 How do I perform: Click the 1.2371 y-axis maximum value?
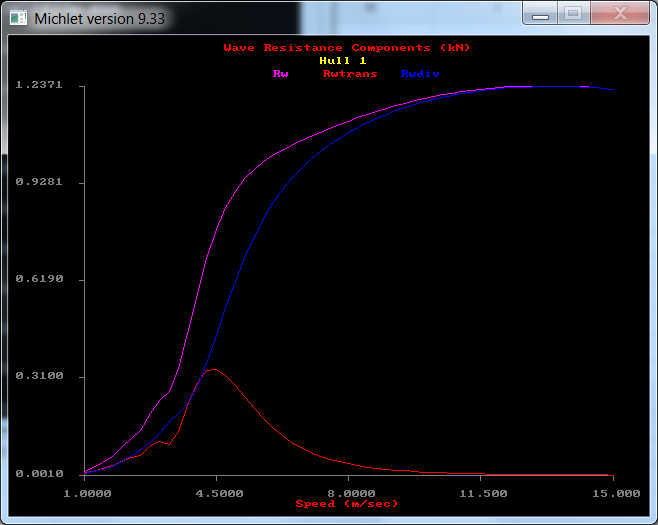point(39,86)
